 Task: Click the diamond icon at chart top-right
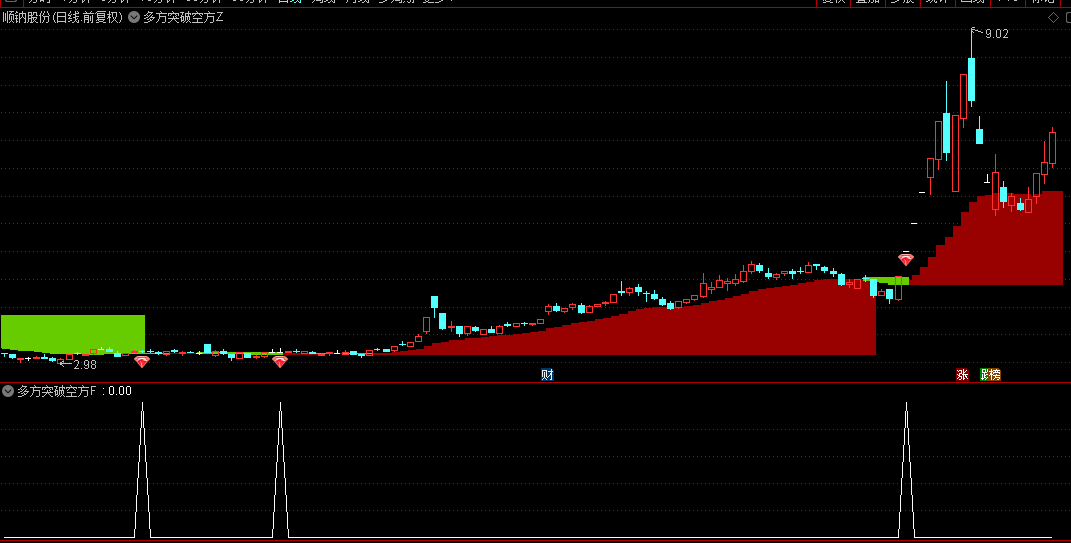(1053, 18)
